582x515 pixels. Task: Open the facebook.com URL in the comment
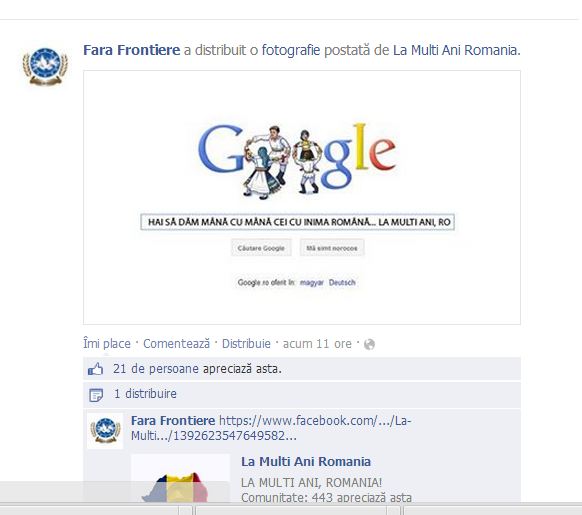271,428
